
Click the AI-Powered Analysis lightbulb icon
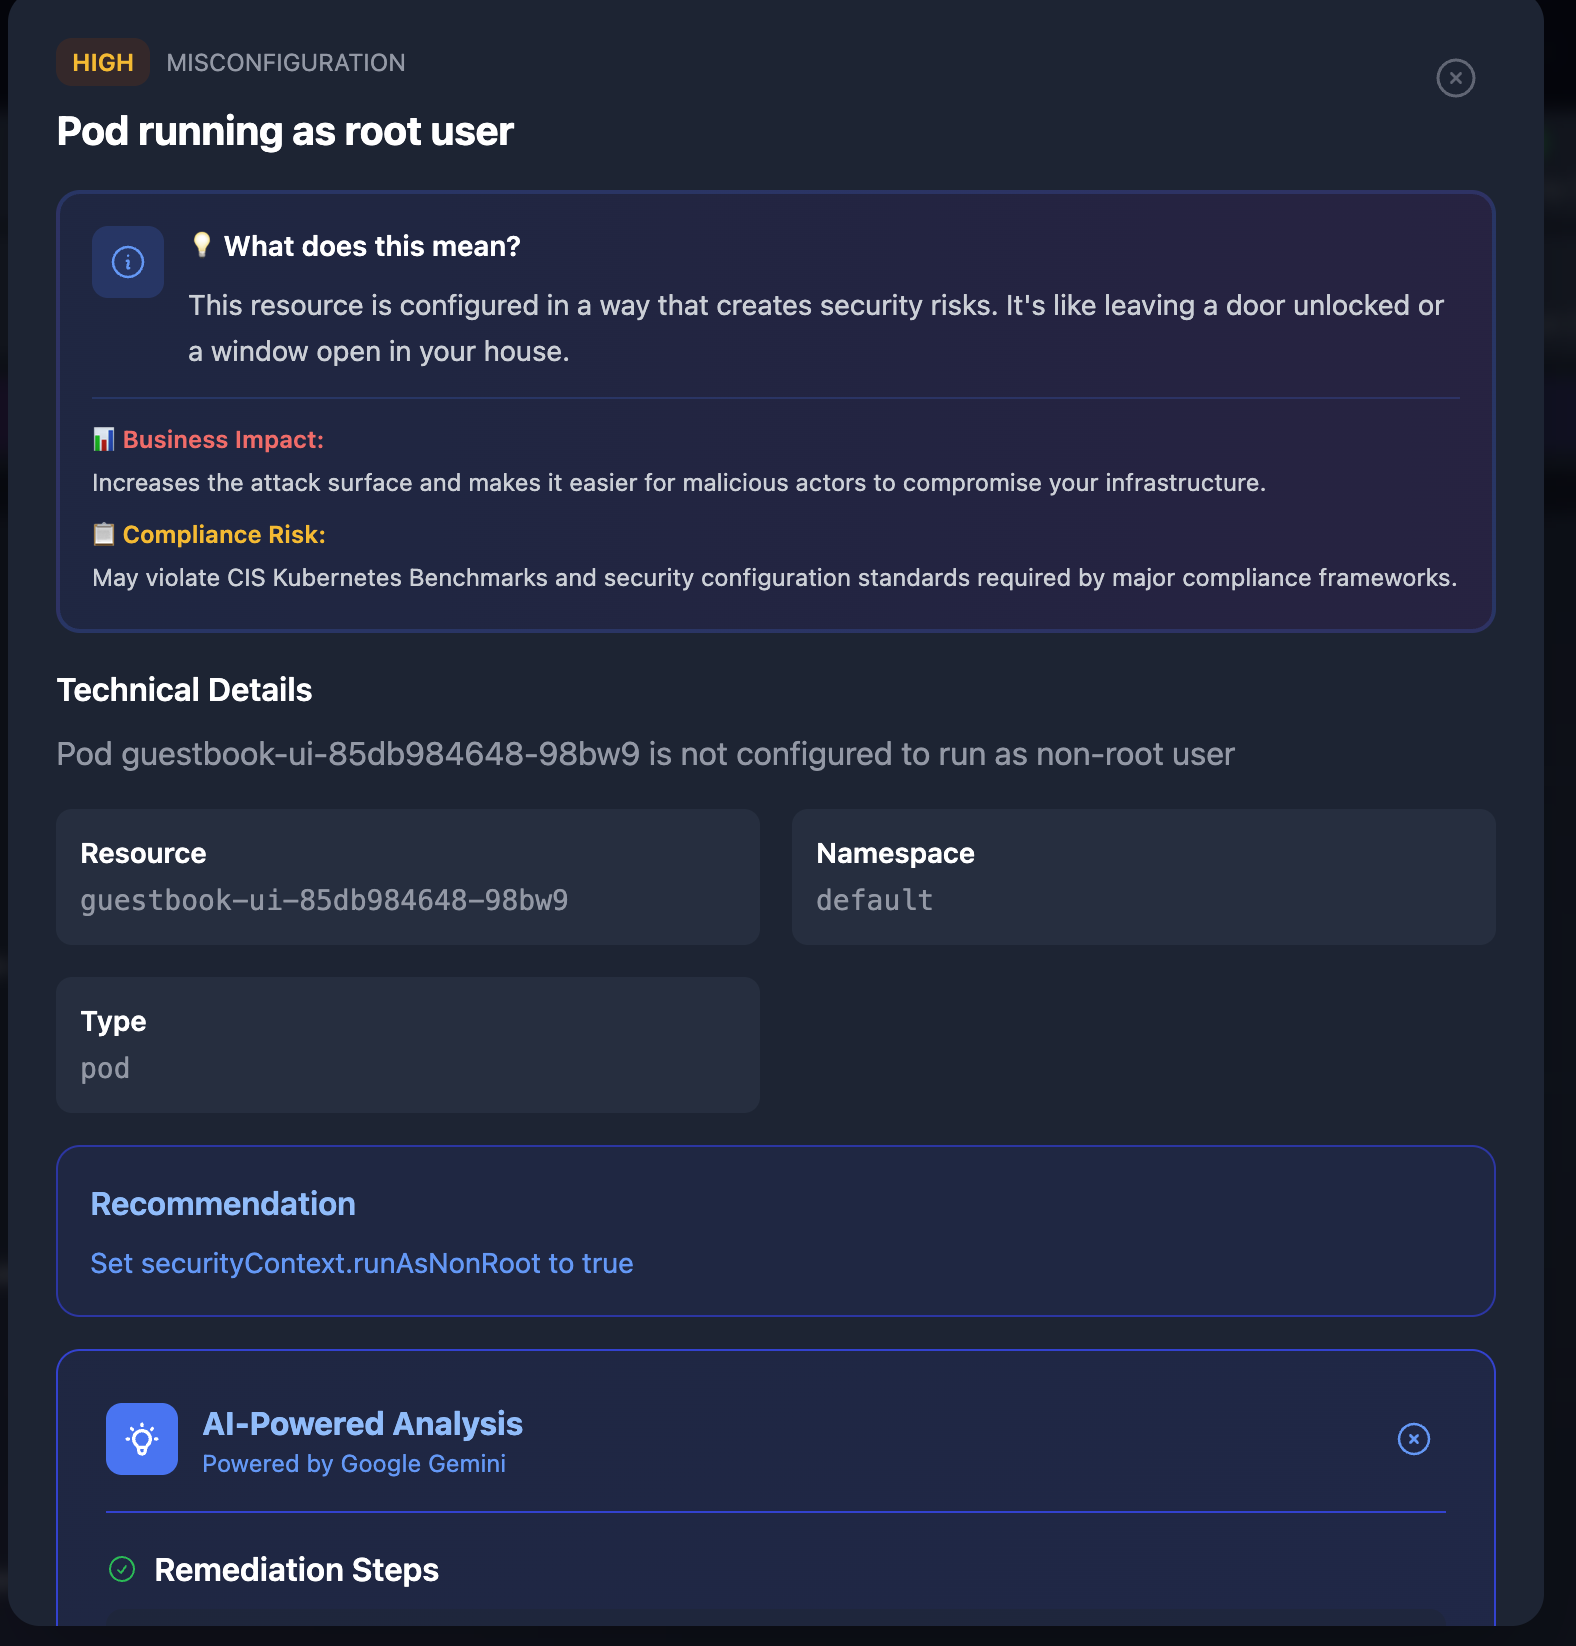click(x=142, y=1439)
